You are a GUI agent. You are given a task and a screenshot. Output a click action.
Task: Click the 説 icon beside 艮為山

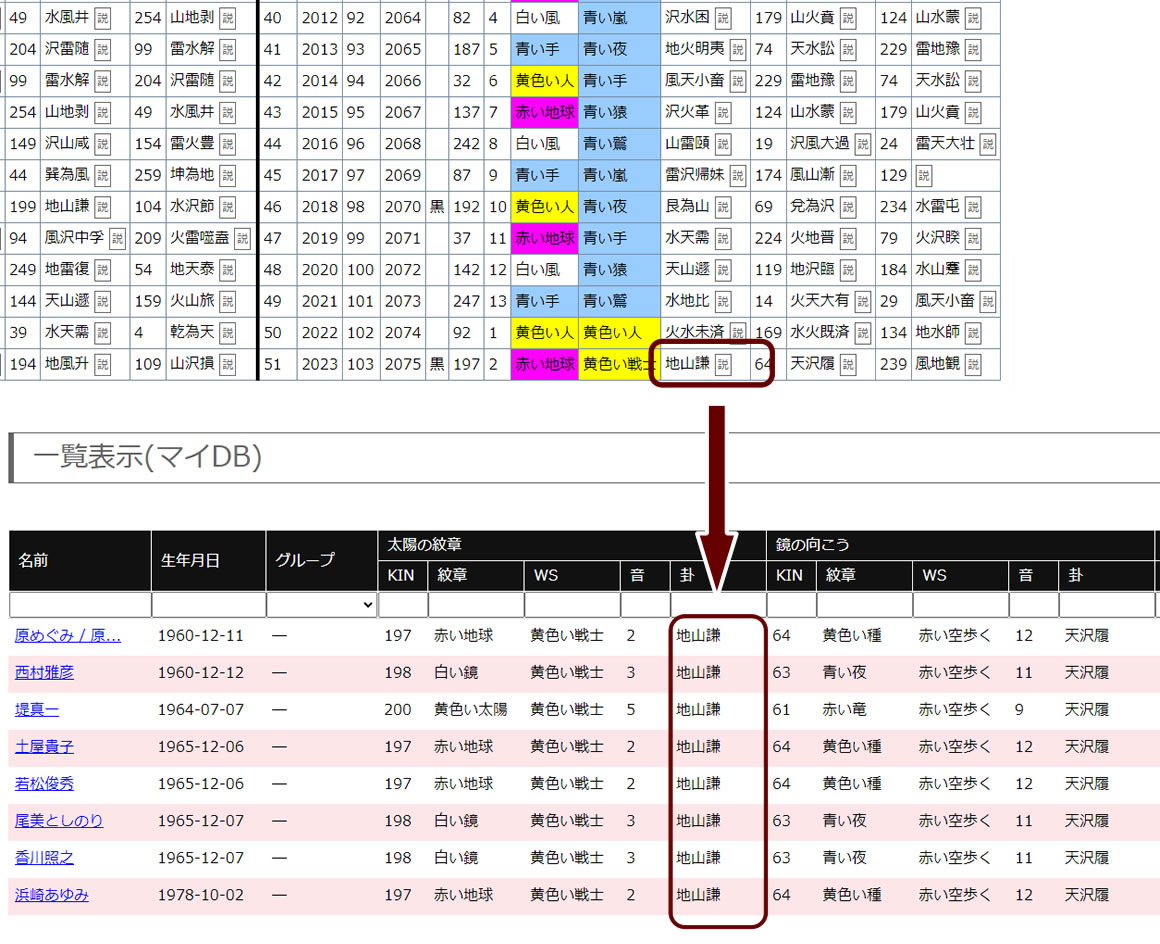coord(723,207)
